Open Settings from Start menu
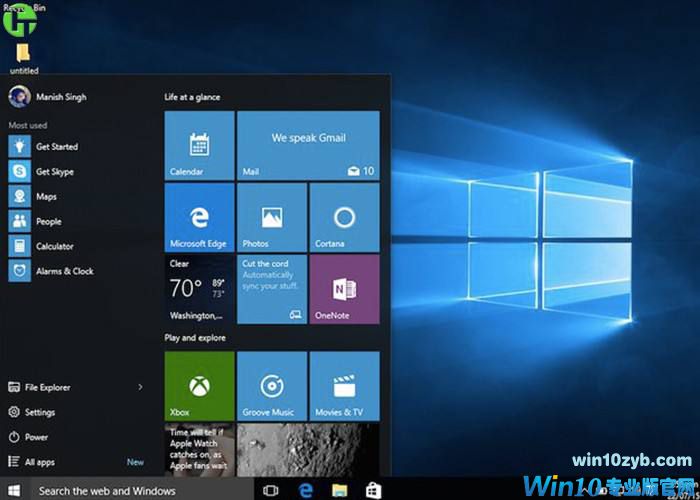 (32, 412)
